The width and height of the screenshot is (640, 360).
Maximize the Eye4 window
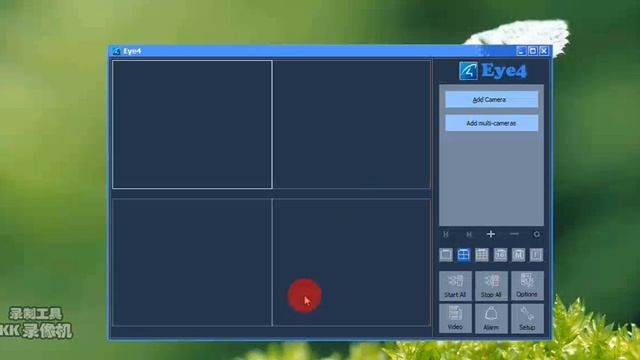point(532,51)
